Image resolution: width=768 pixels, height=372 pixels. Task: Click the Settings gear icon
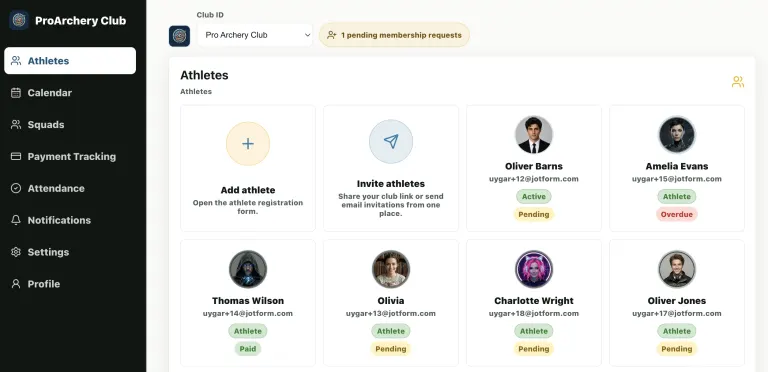coord(16,252)
